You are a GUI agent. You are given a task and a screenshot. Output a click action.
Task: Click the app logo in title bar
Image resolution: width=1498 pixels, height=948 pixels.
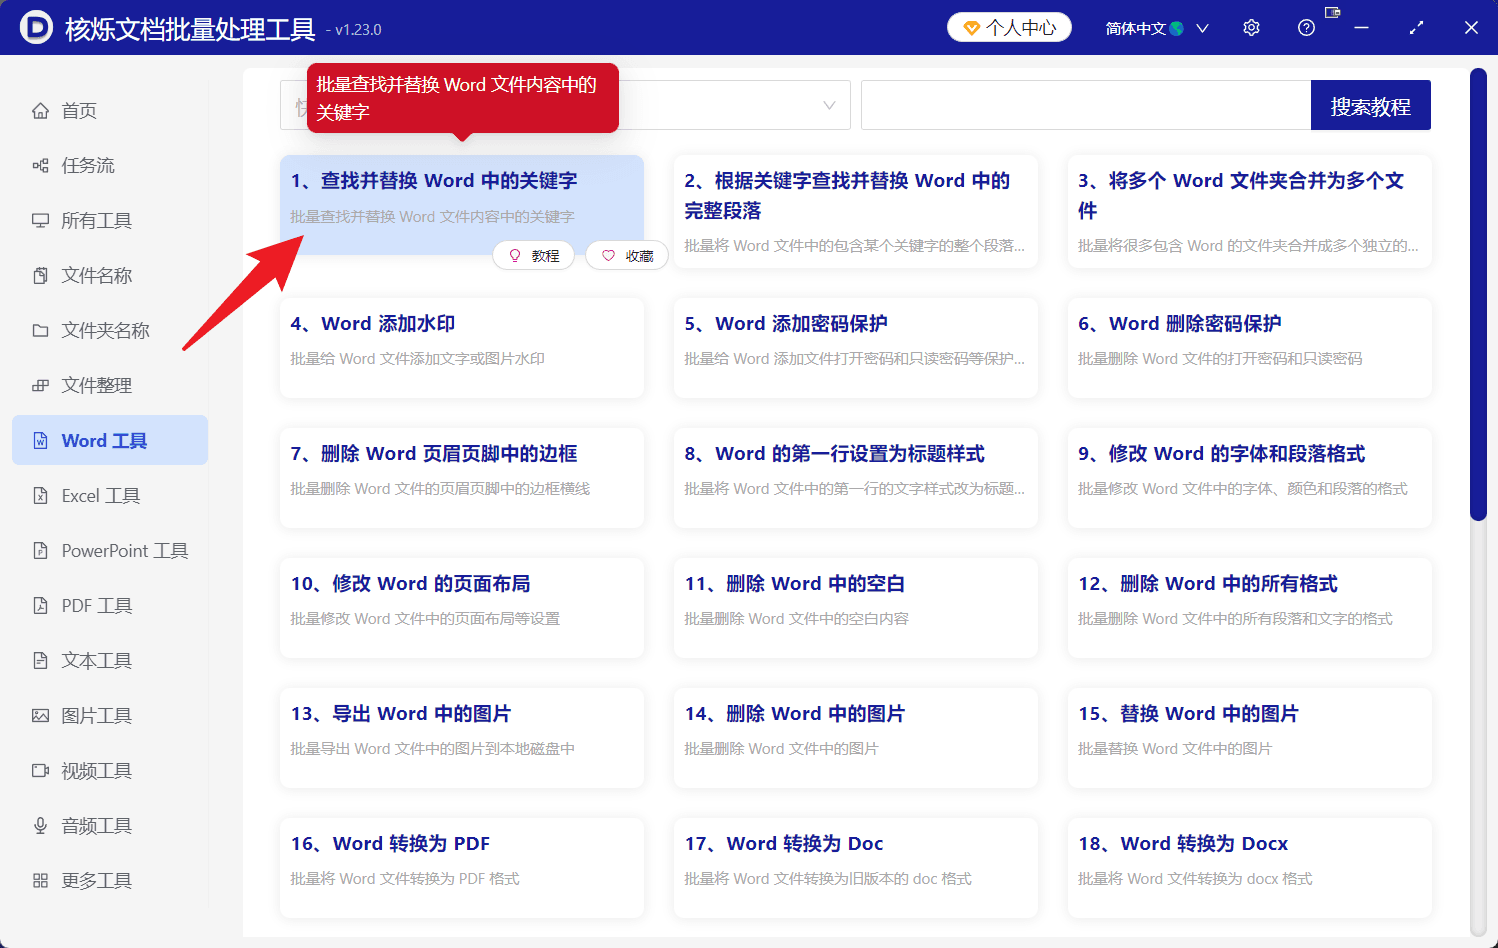[36, 27]
